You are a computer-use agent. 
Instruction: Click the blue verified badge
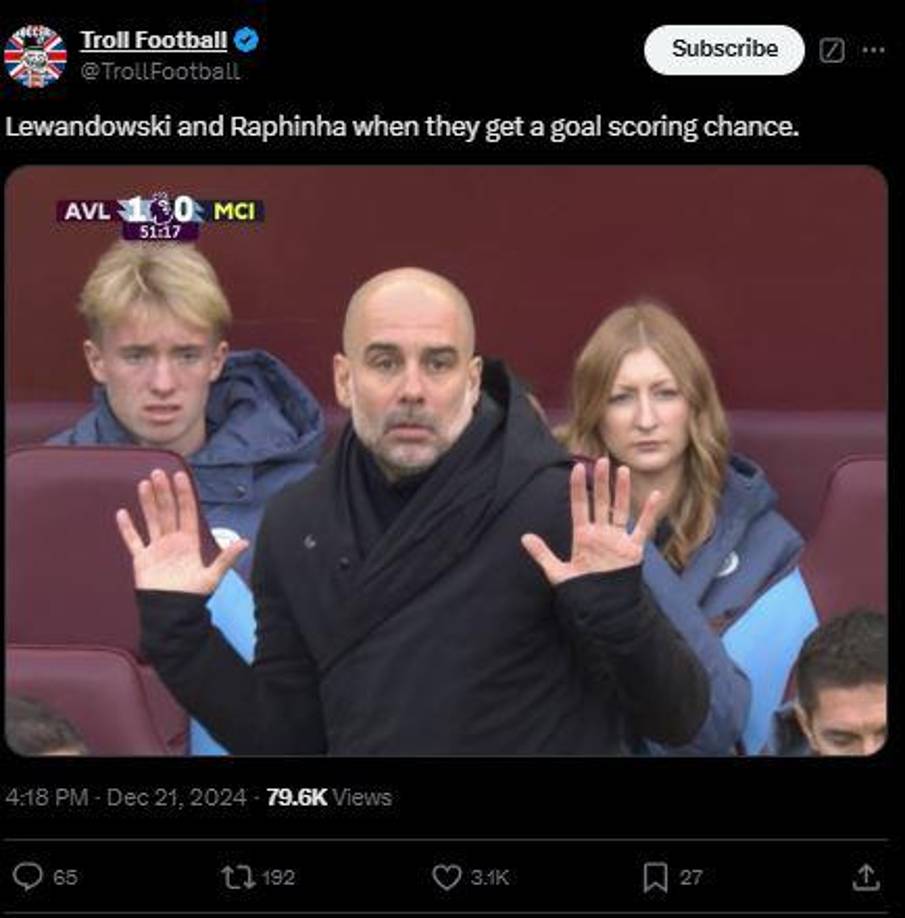tap(247, 41)
